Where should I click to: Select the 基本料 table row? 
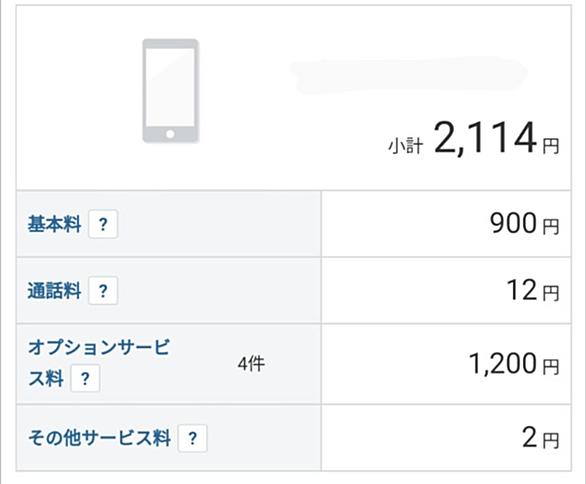tap(294, 224)
